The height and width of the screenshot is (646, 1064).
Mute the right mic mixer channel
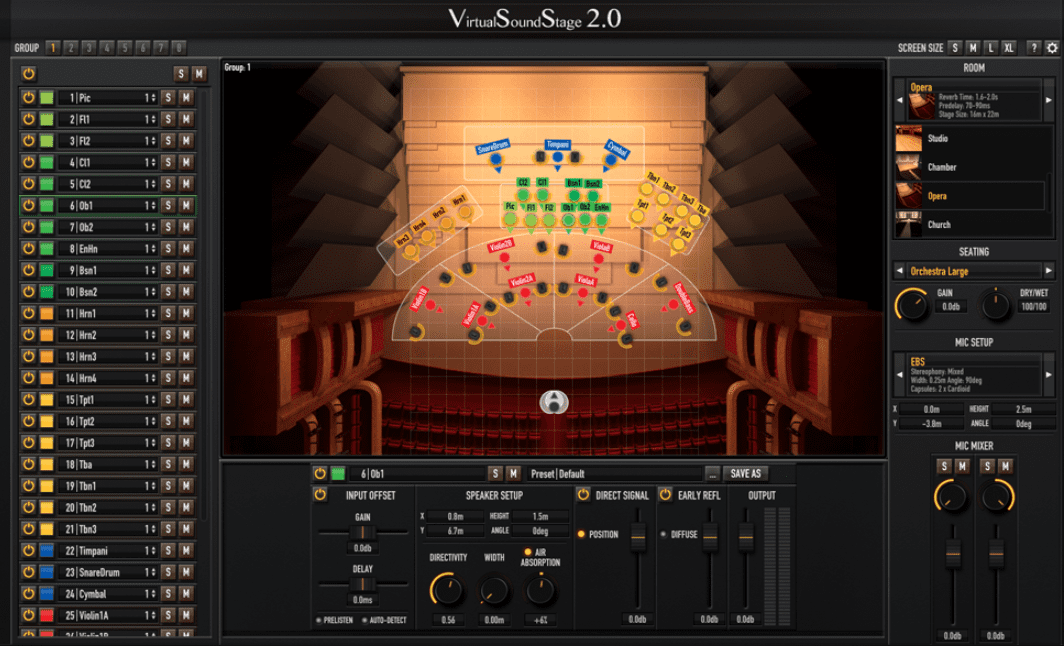[x=1006, y=466]
